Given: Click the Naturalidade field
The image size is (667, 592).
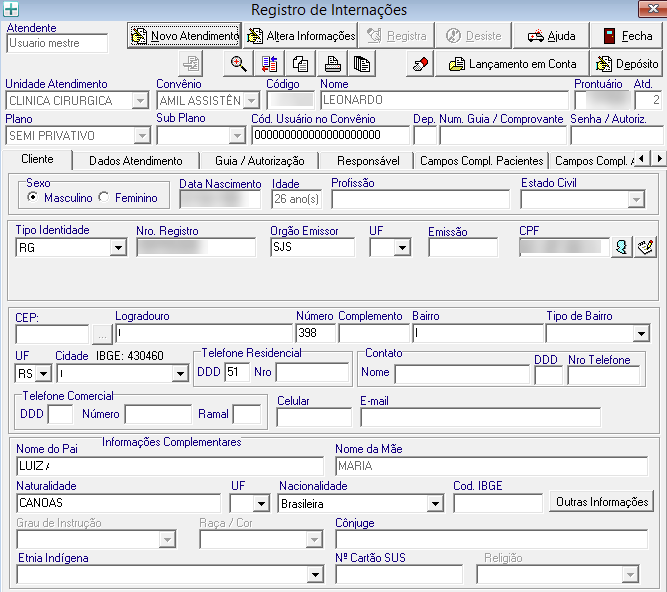Looking at the screenshot, I should [119, 503].
